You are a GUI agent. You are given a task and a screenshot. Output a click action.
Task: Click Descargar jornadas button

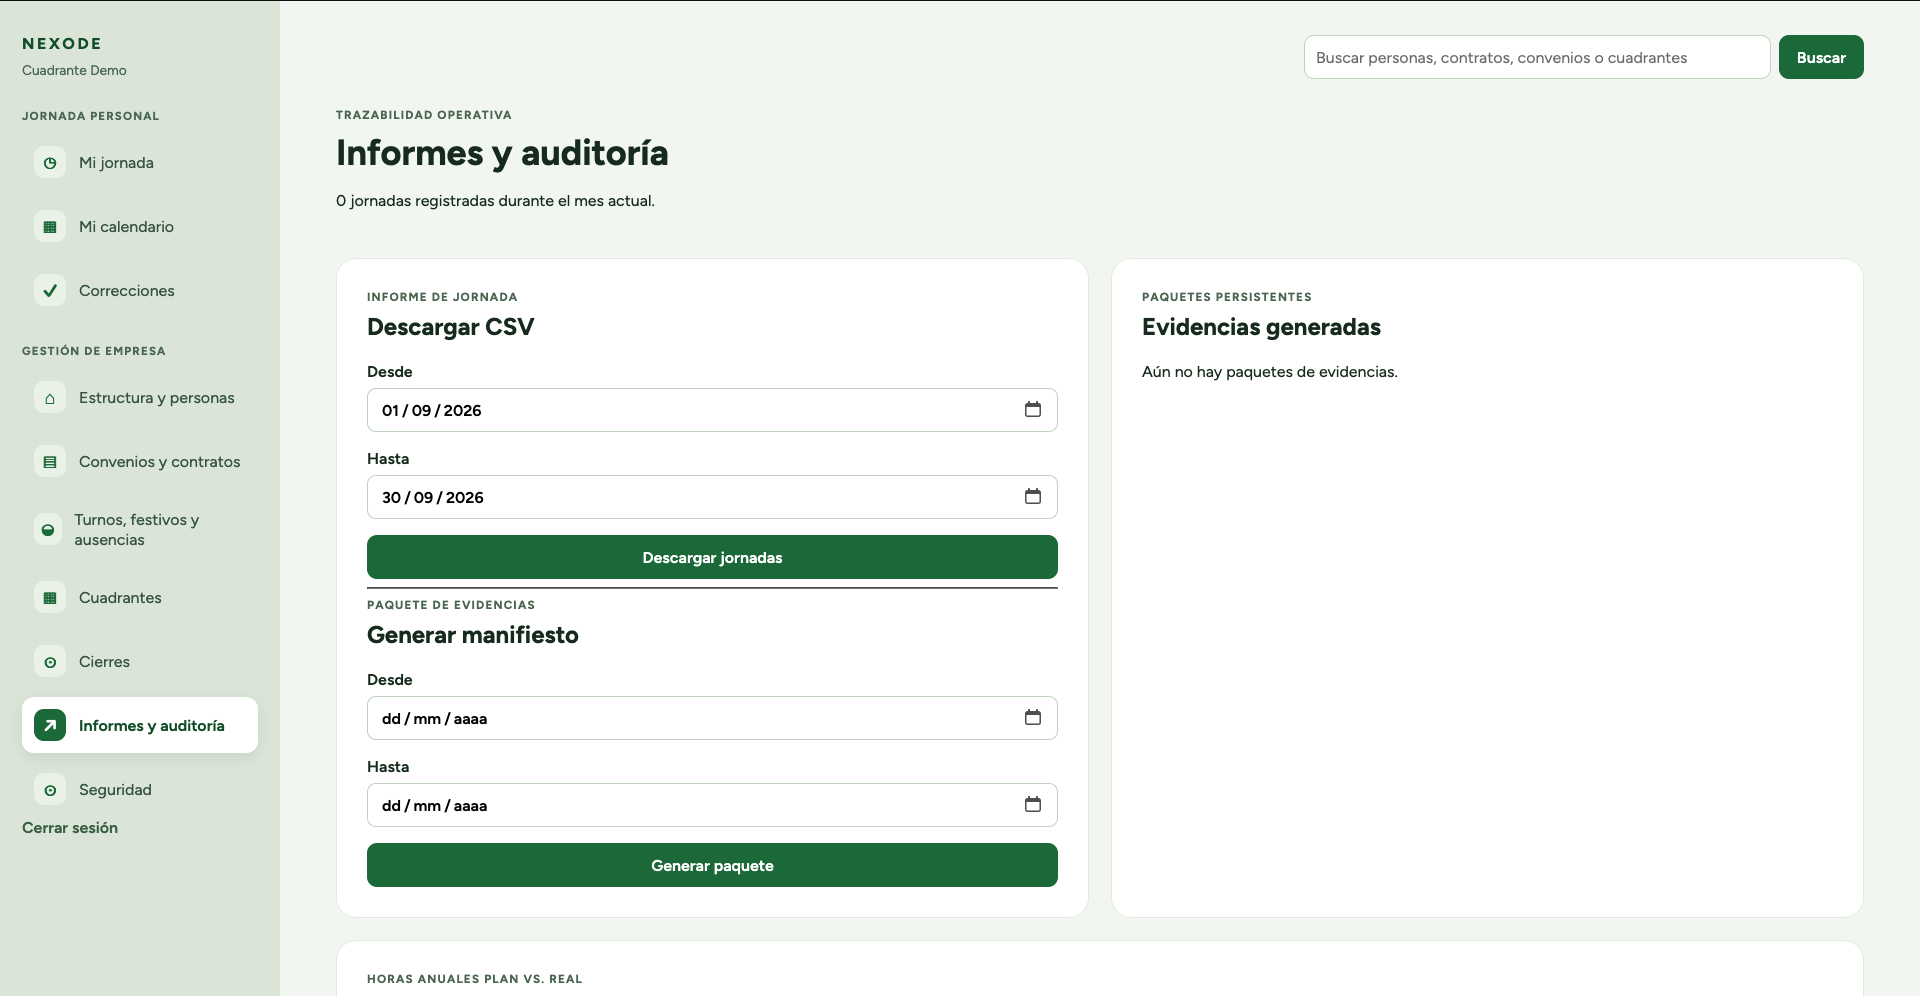(712, 557)
